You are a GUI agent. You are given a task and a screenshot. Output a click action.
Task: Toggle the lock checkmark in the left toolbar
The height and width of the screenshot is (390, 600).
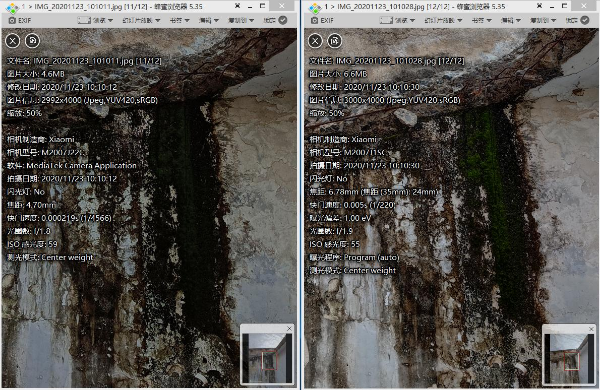(x=283, y=20)
